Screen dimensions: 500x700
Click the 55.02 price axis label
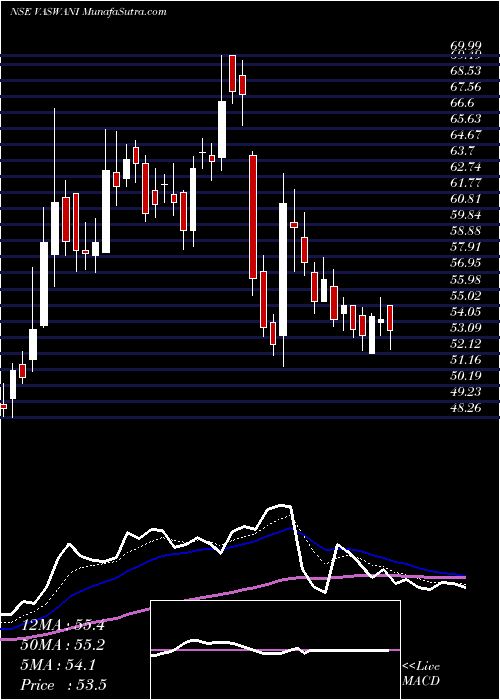pos(466,296)
